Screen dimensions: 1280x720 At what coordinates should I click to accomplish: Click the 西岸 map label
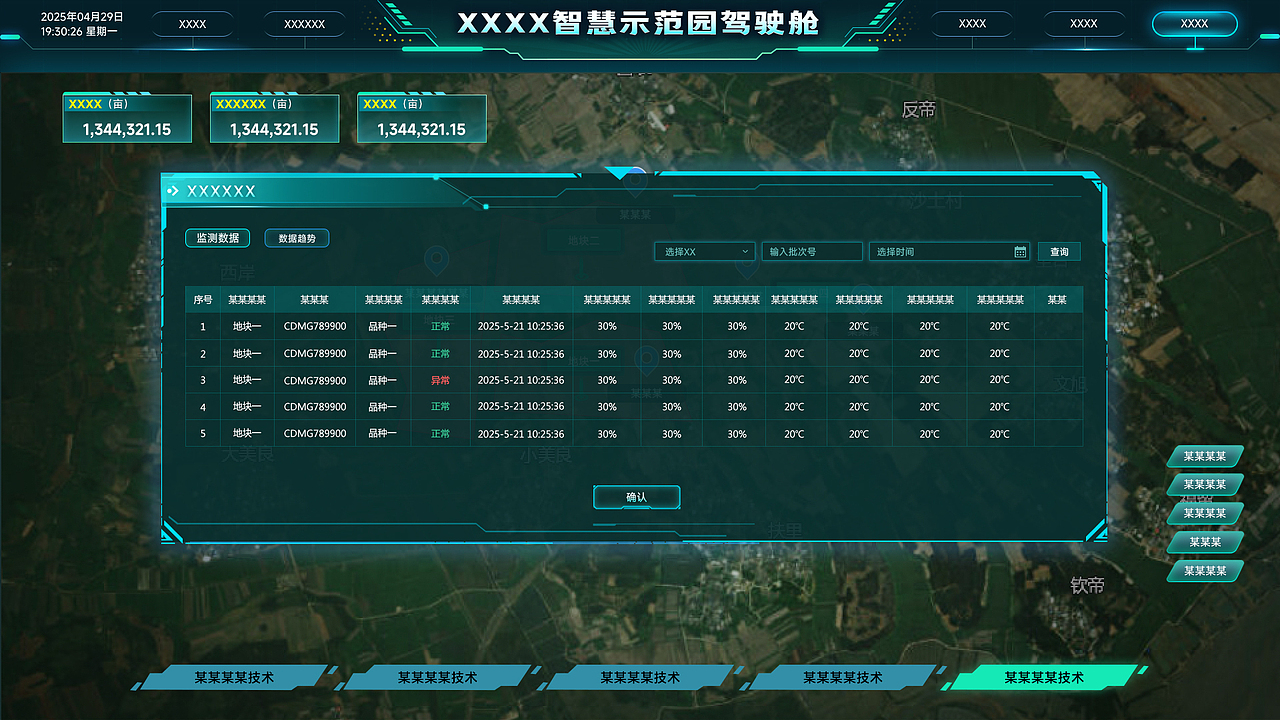click(238, 272)
